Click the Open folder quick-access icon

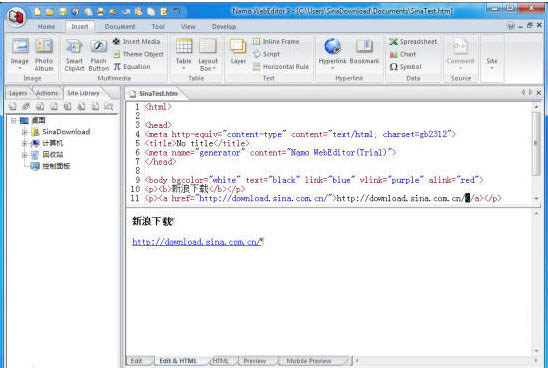click(x=50, y=12)
